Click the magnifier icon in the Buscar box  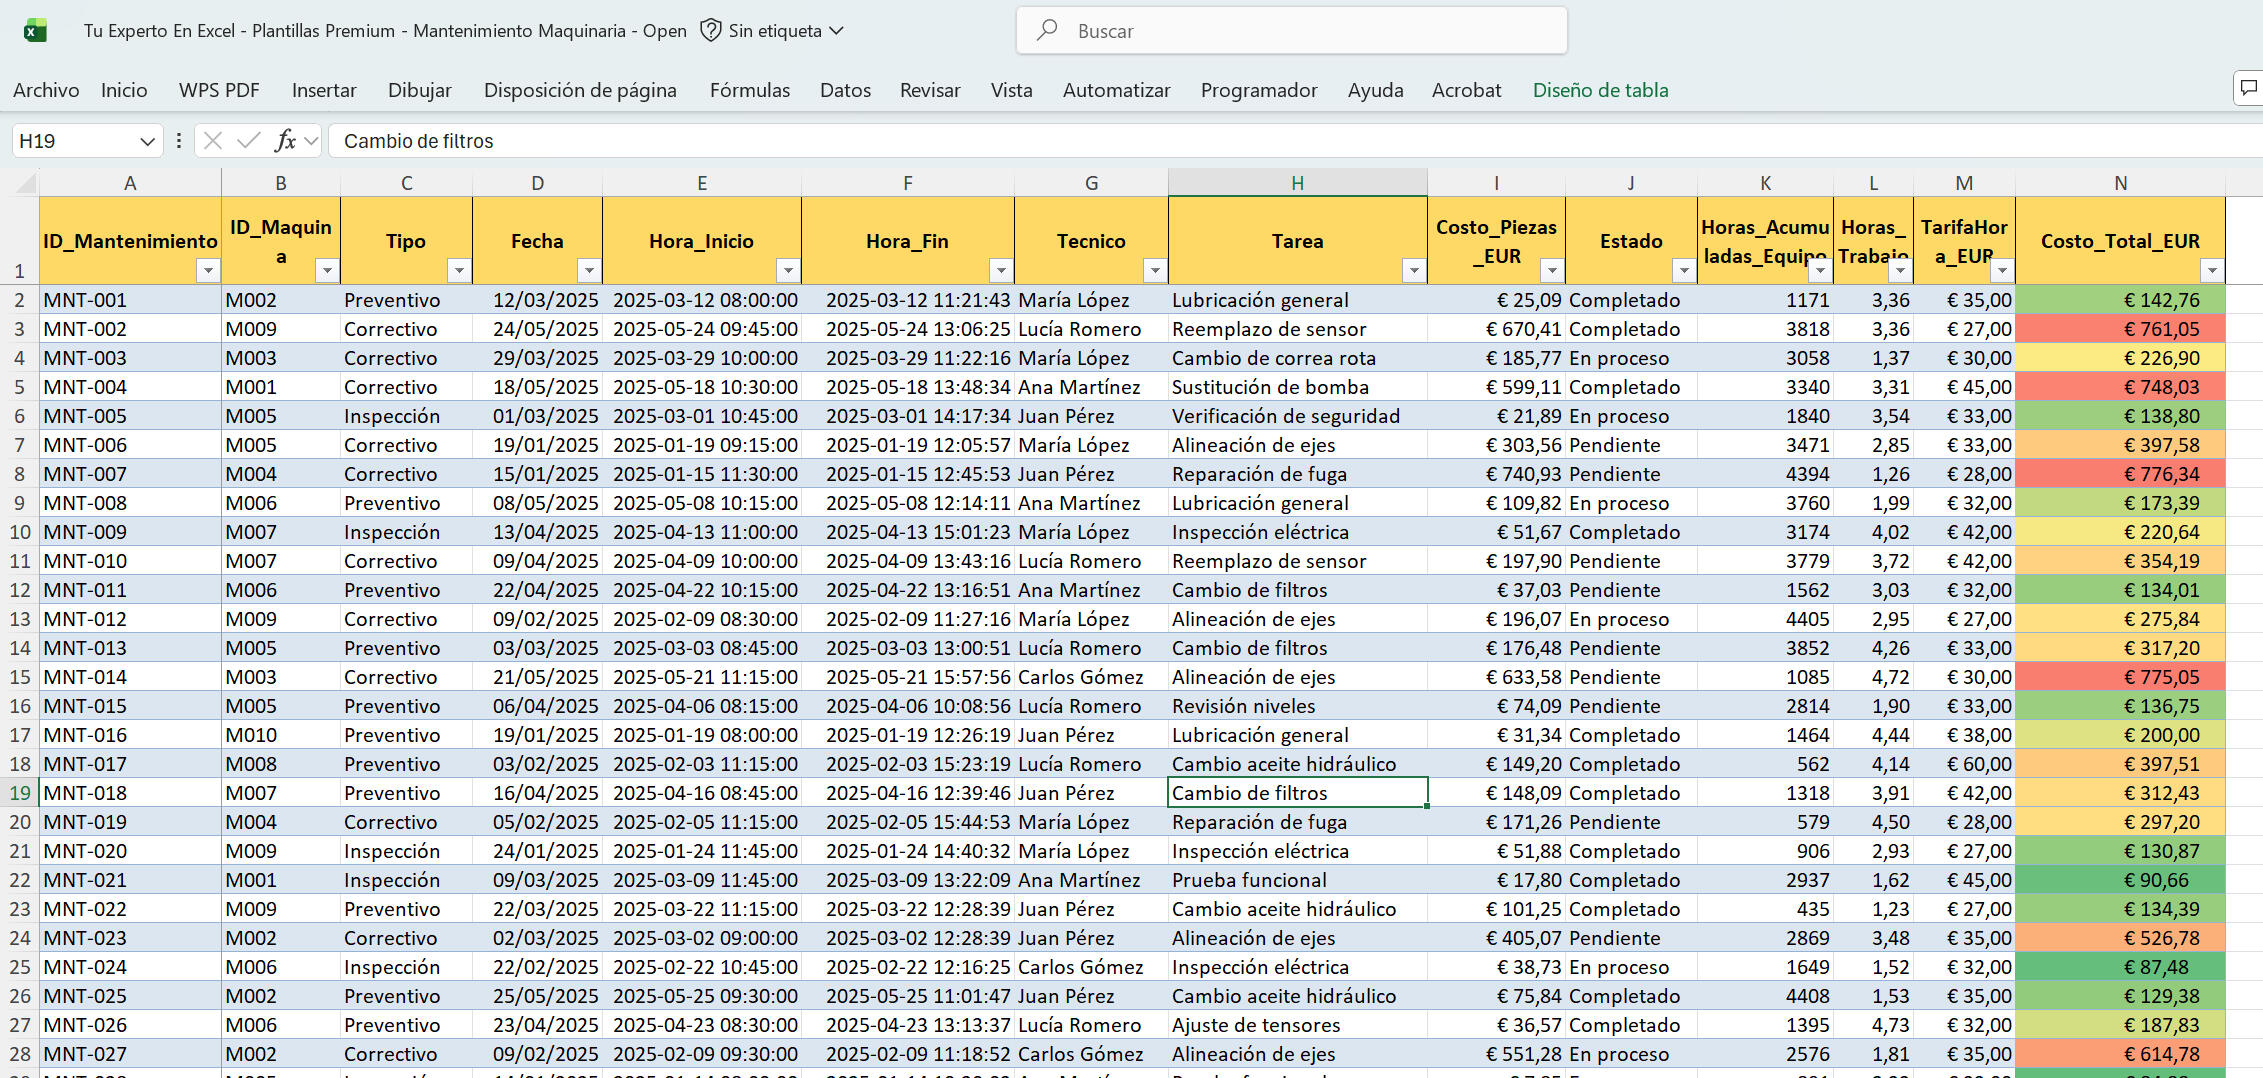pos(1046,30)
